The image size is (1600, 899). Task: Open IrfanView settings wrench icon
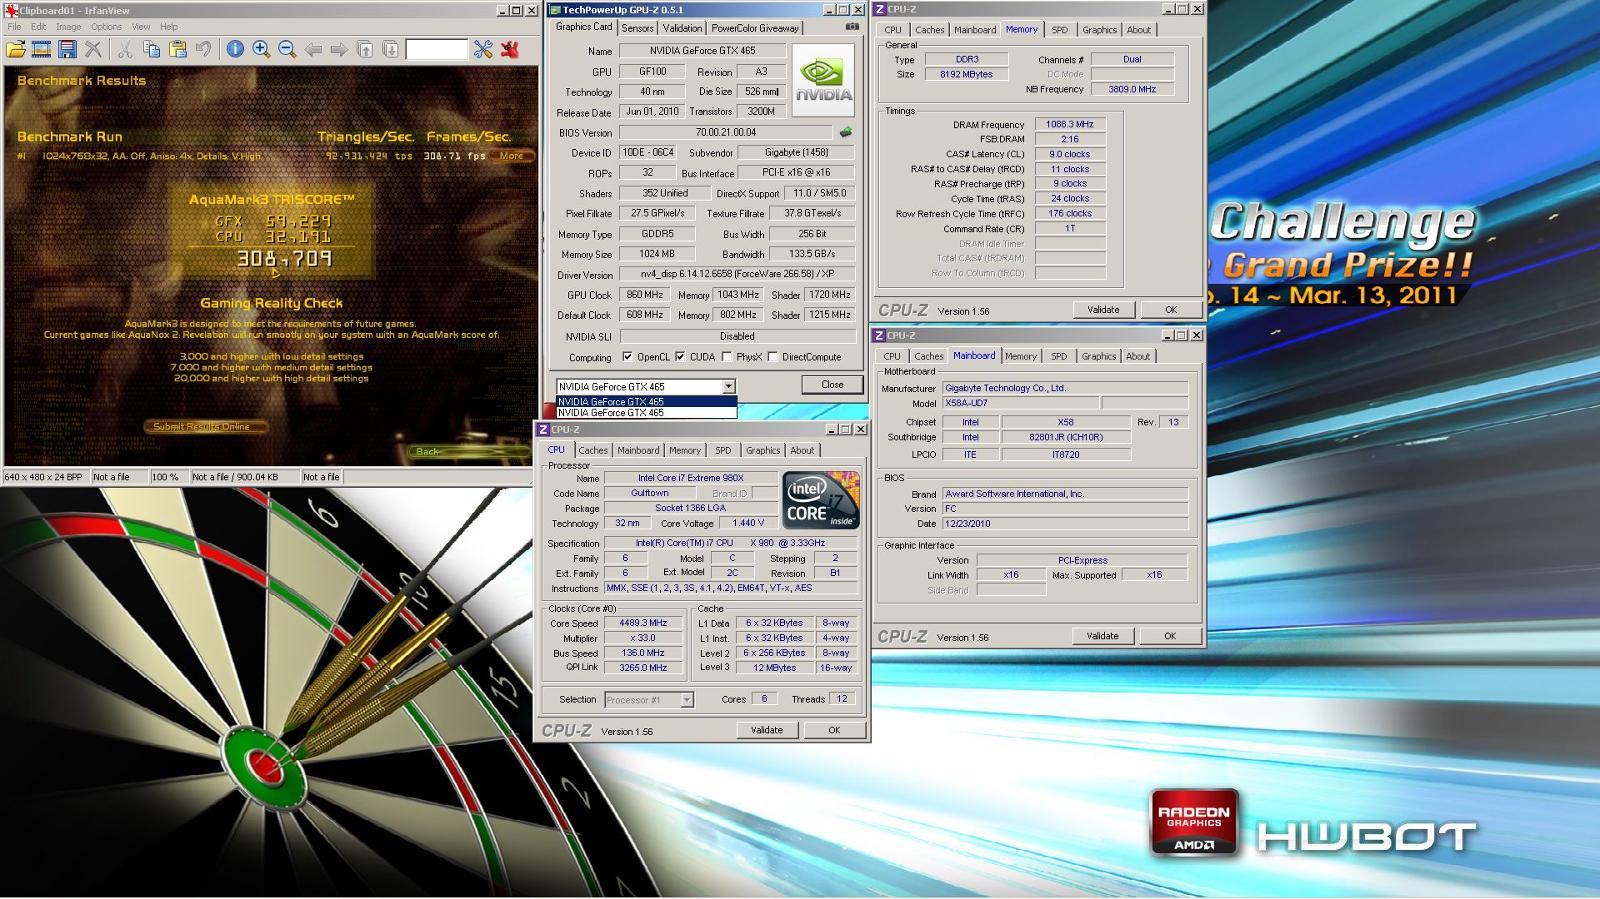pos(483,49)
